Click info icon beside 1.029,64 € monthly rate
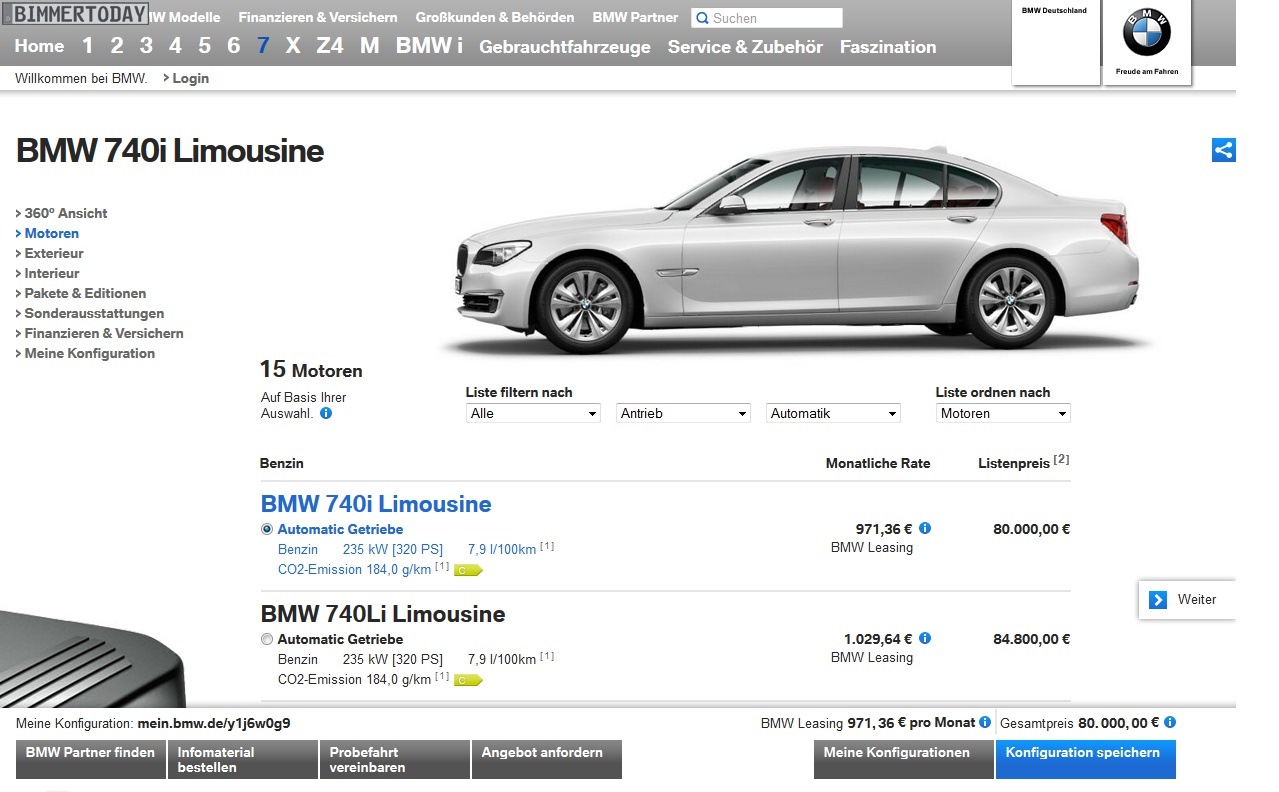Viewport: 1279px width, 792px height. pos(925,639)
